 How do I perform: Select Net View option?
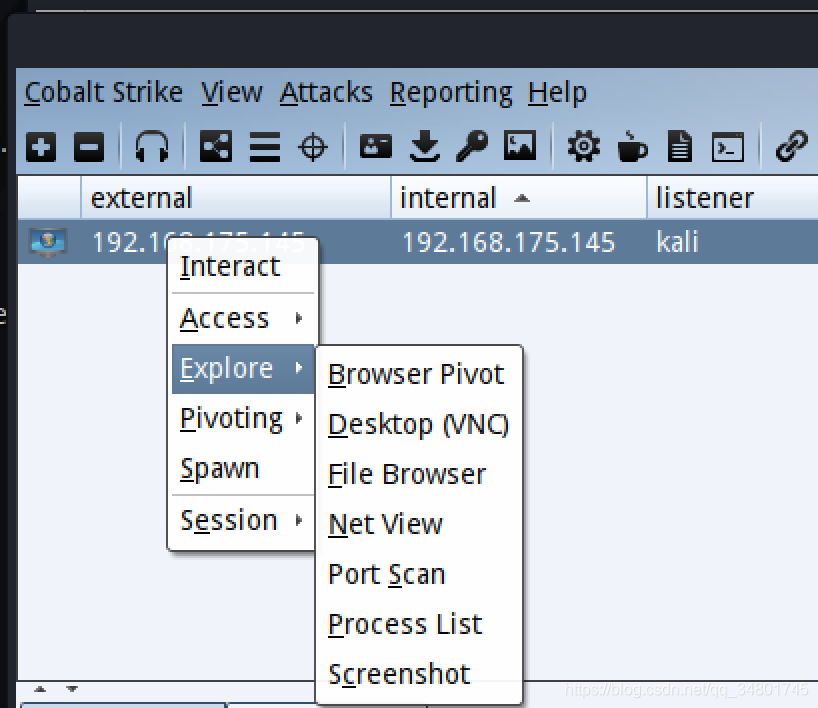click(x=419, y=524)
